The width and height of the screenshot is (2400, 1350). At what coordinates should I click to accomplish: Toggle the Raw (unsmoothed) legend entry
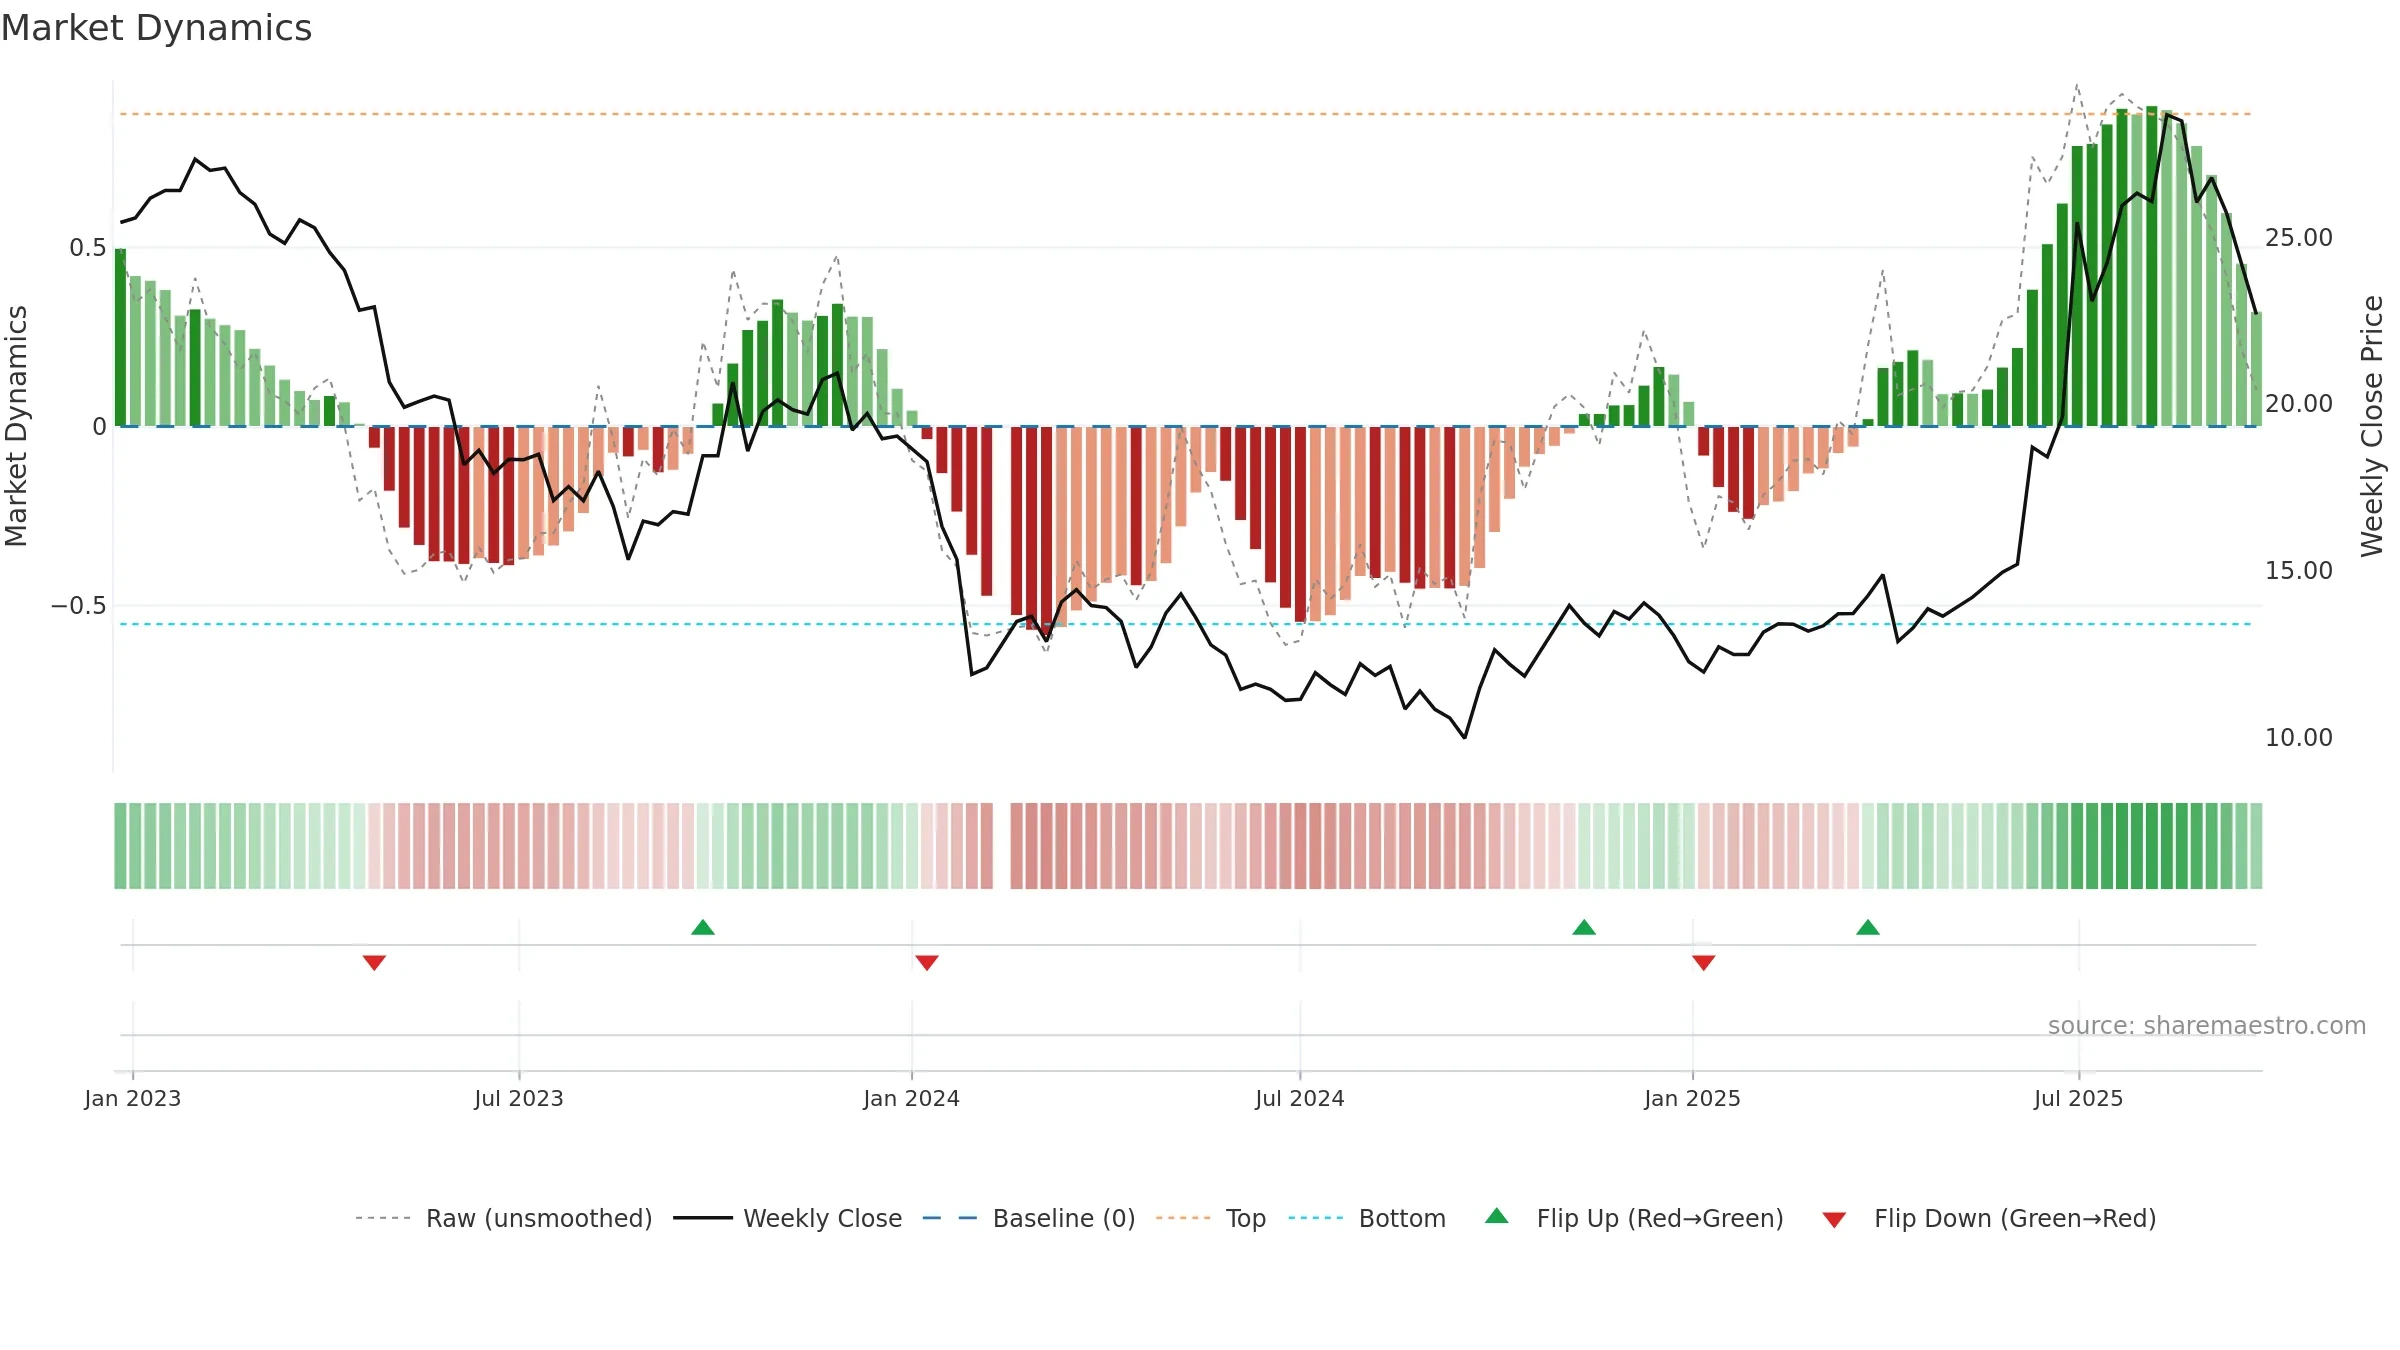[x=504, y=1218]
